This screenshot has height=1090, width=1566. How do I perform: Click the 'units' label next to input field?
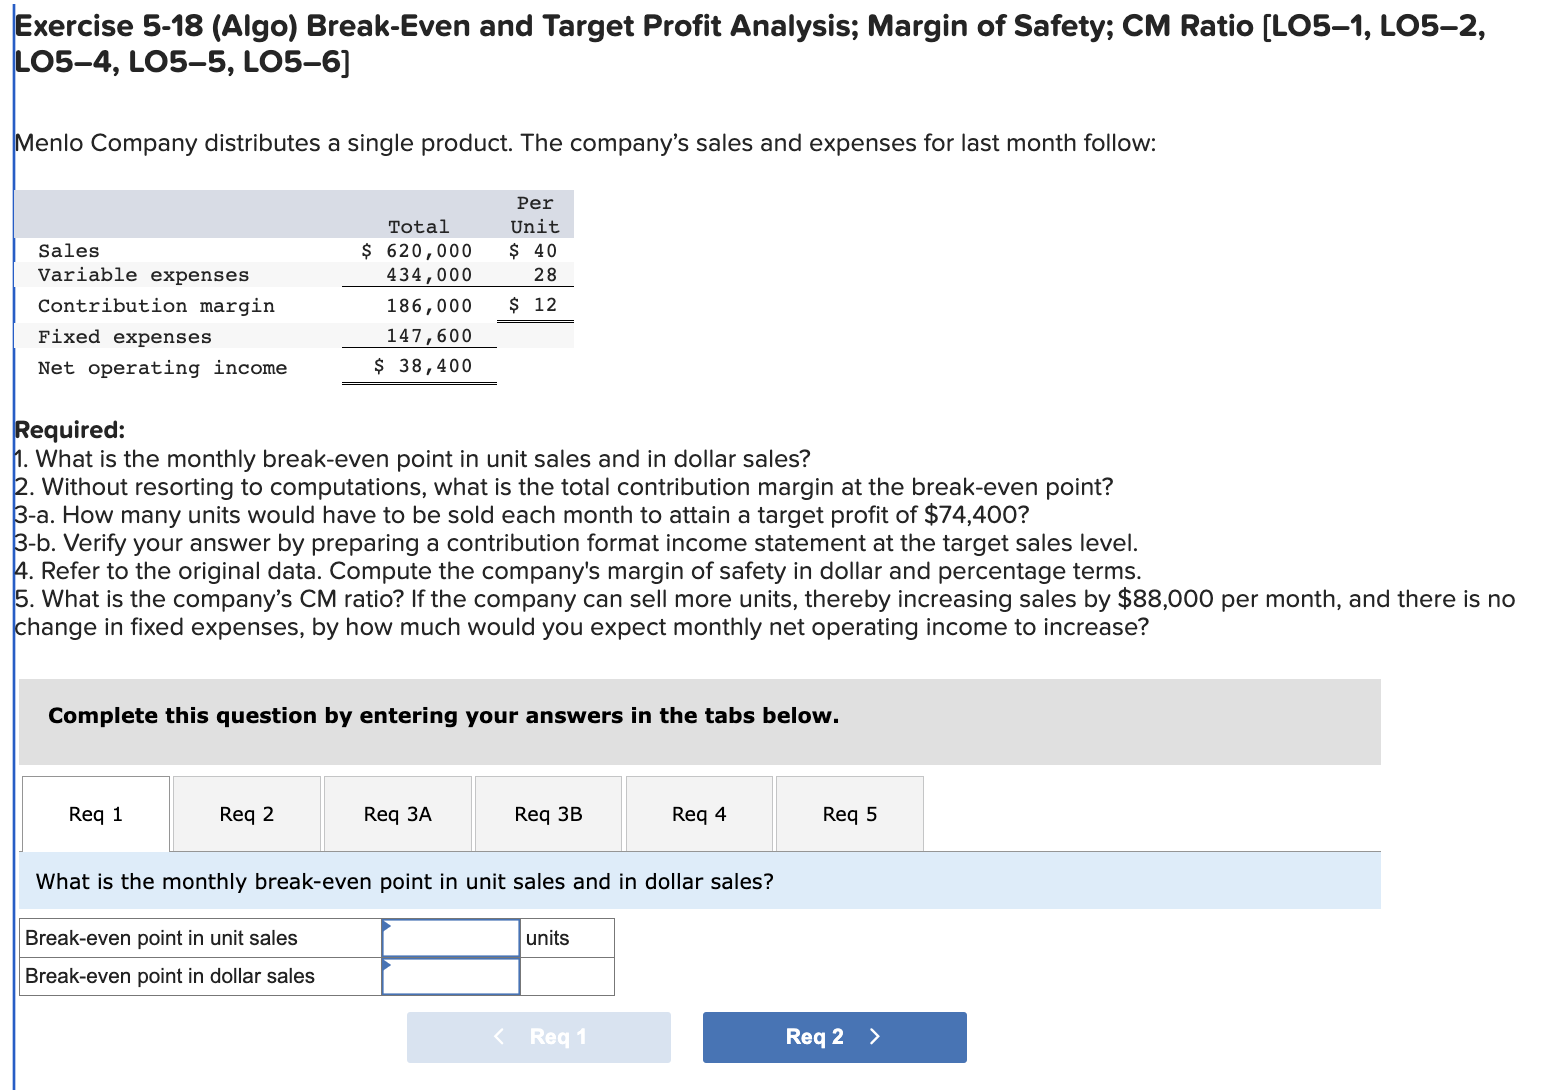click(x=548, y=937)
